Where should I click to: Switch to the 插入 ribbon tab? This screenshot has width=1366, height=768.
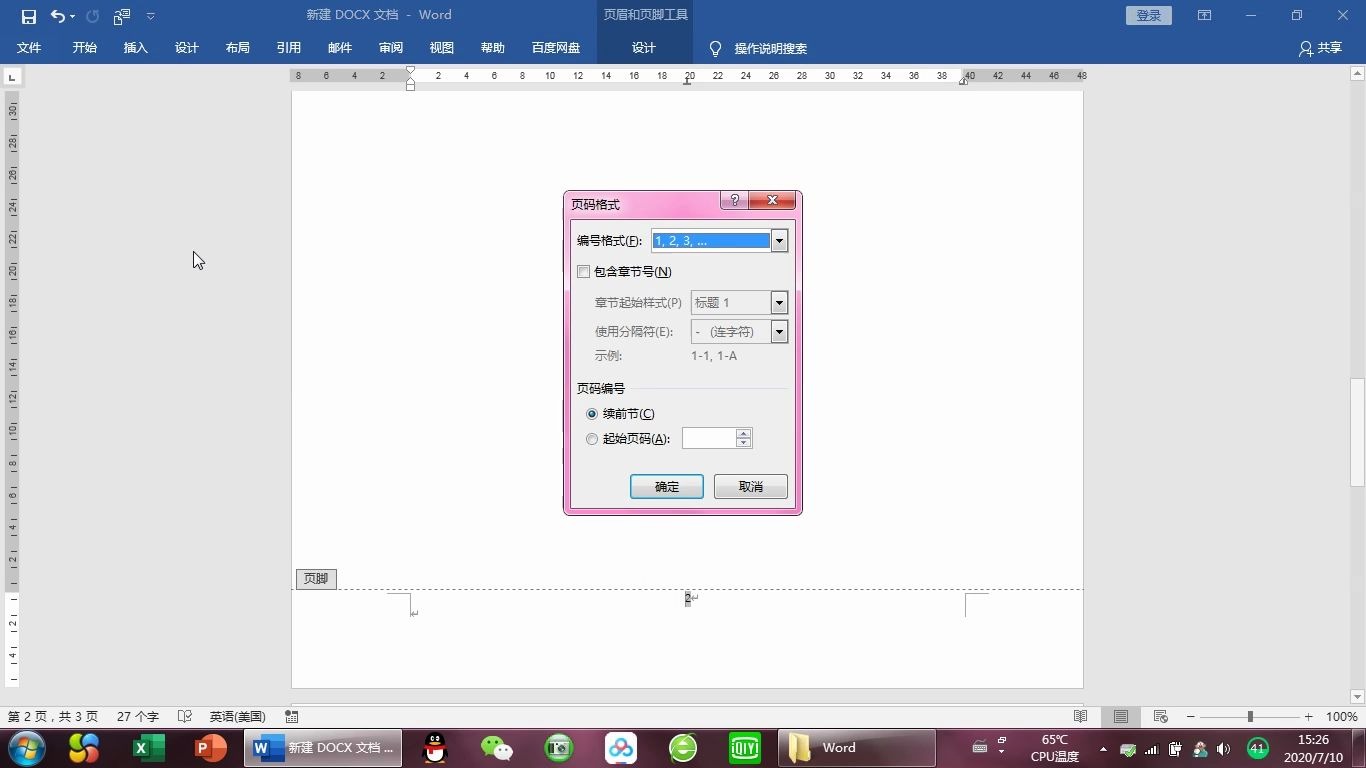point(135,47)
